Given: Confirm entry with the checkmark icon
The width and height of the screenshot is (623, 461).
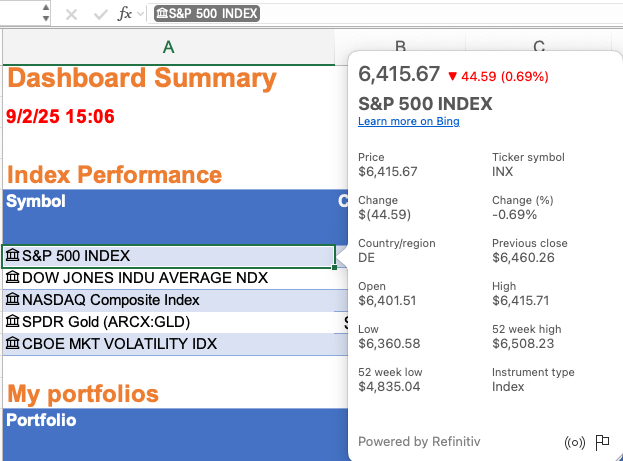Looking at the screenshot, I should tap(98, 14).
